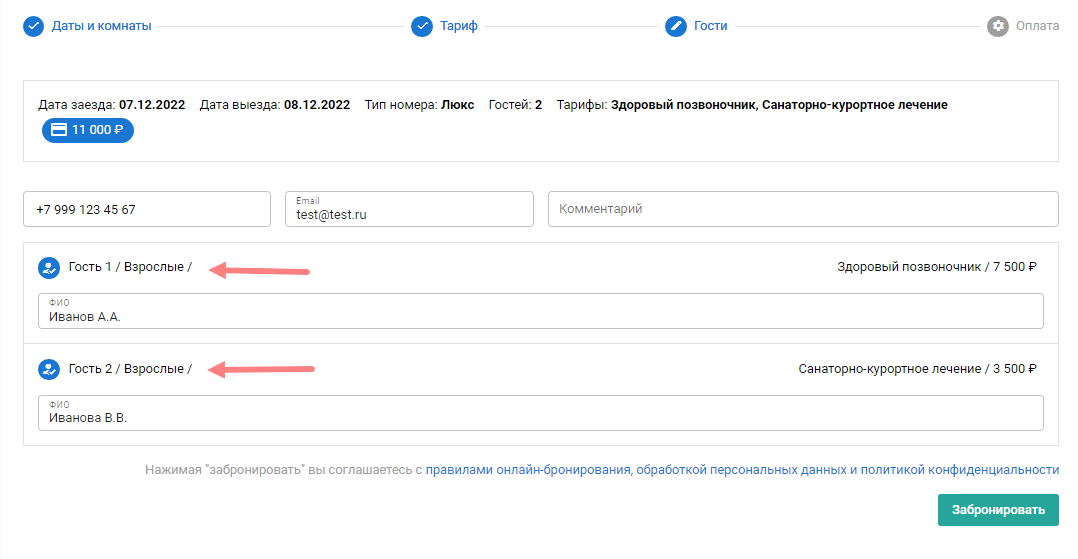Click the checkmark icon beside Даты и комнаты
The width and height of the screenshot is (1078, 559).
34,27
